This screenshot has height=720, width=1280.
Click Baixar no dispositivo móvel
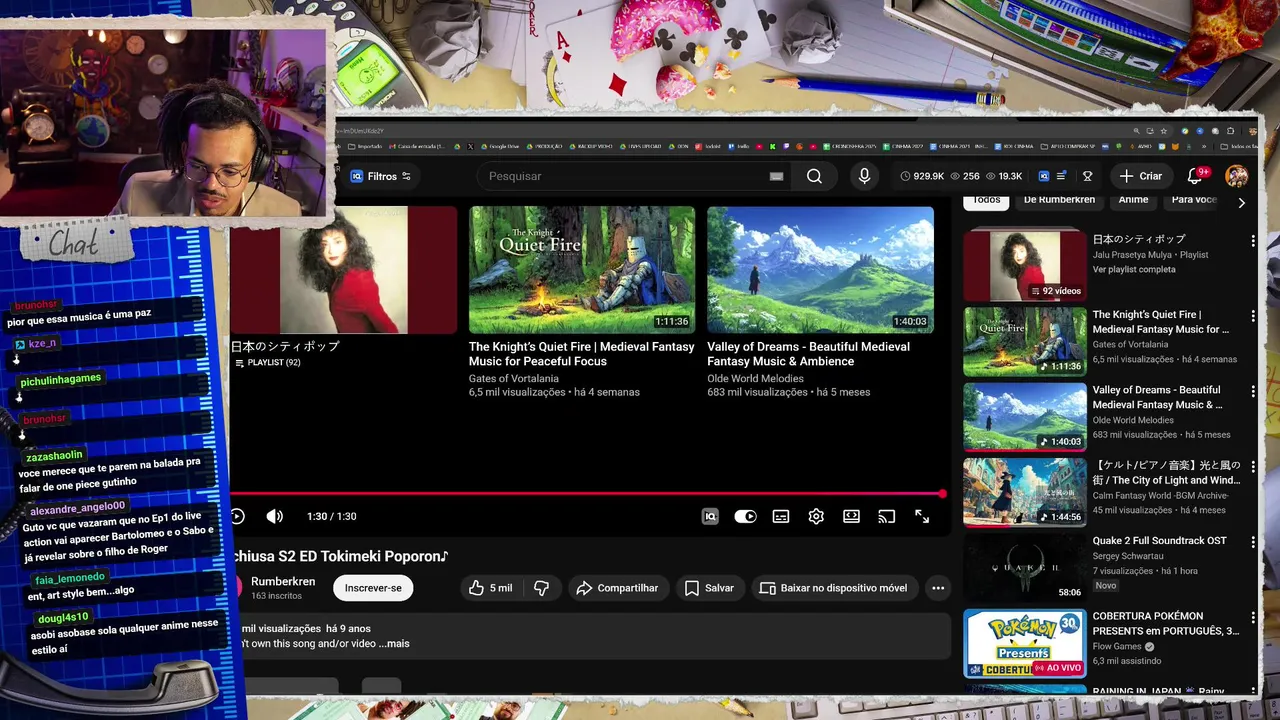833,588
